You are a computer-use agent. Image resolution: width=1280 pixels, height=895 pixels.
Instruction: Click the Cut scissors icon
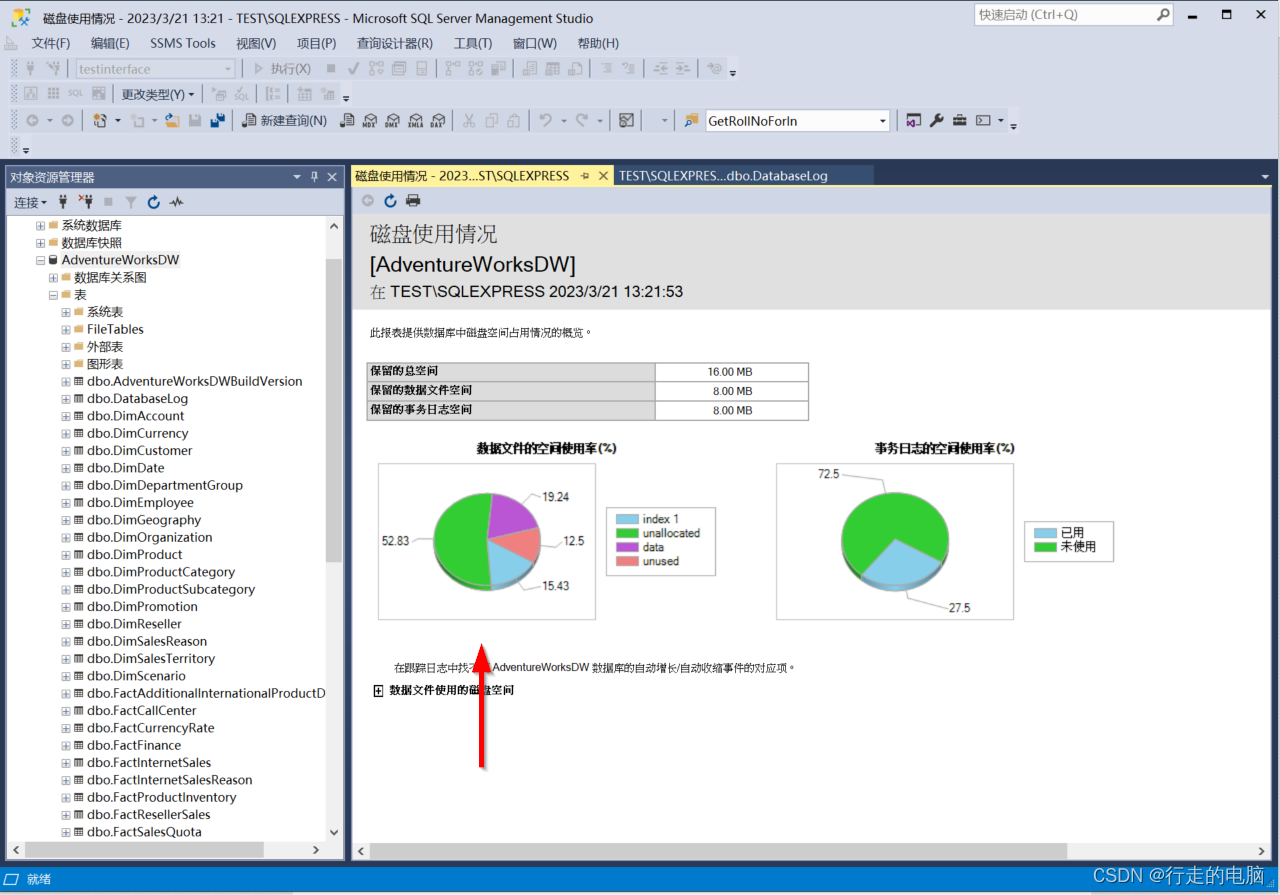pos(468,121)
